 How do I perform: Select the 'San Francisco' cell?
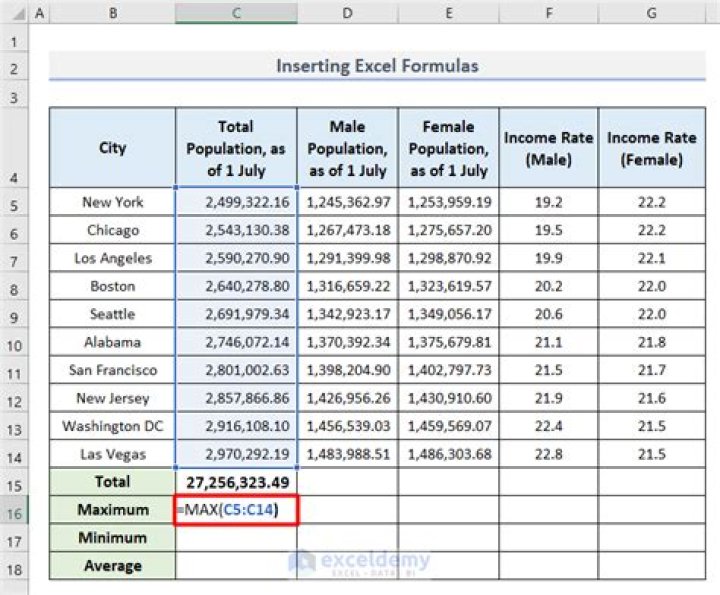112,370
